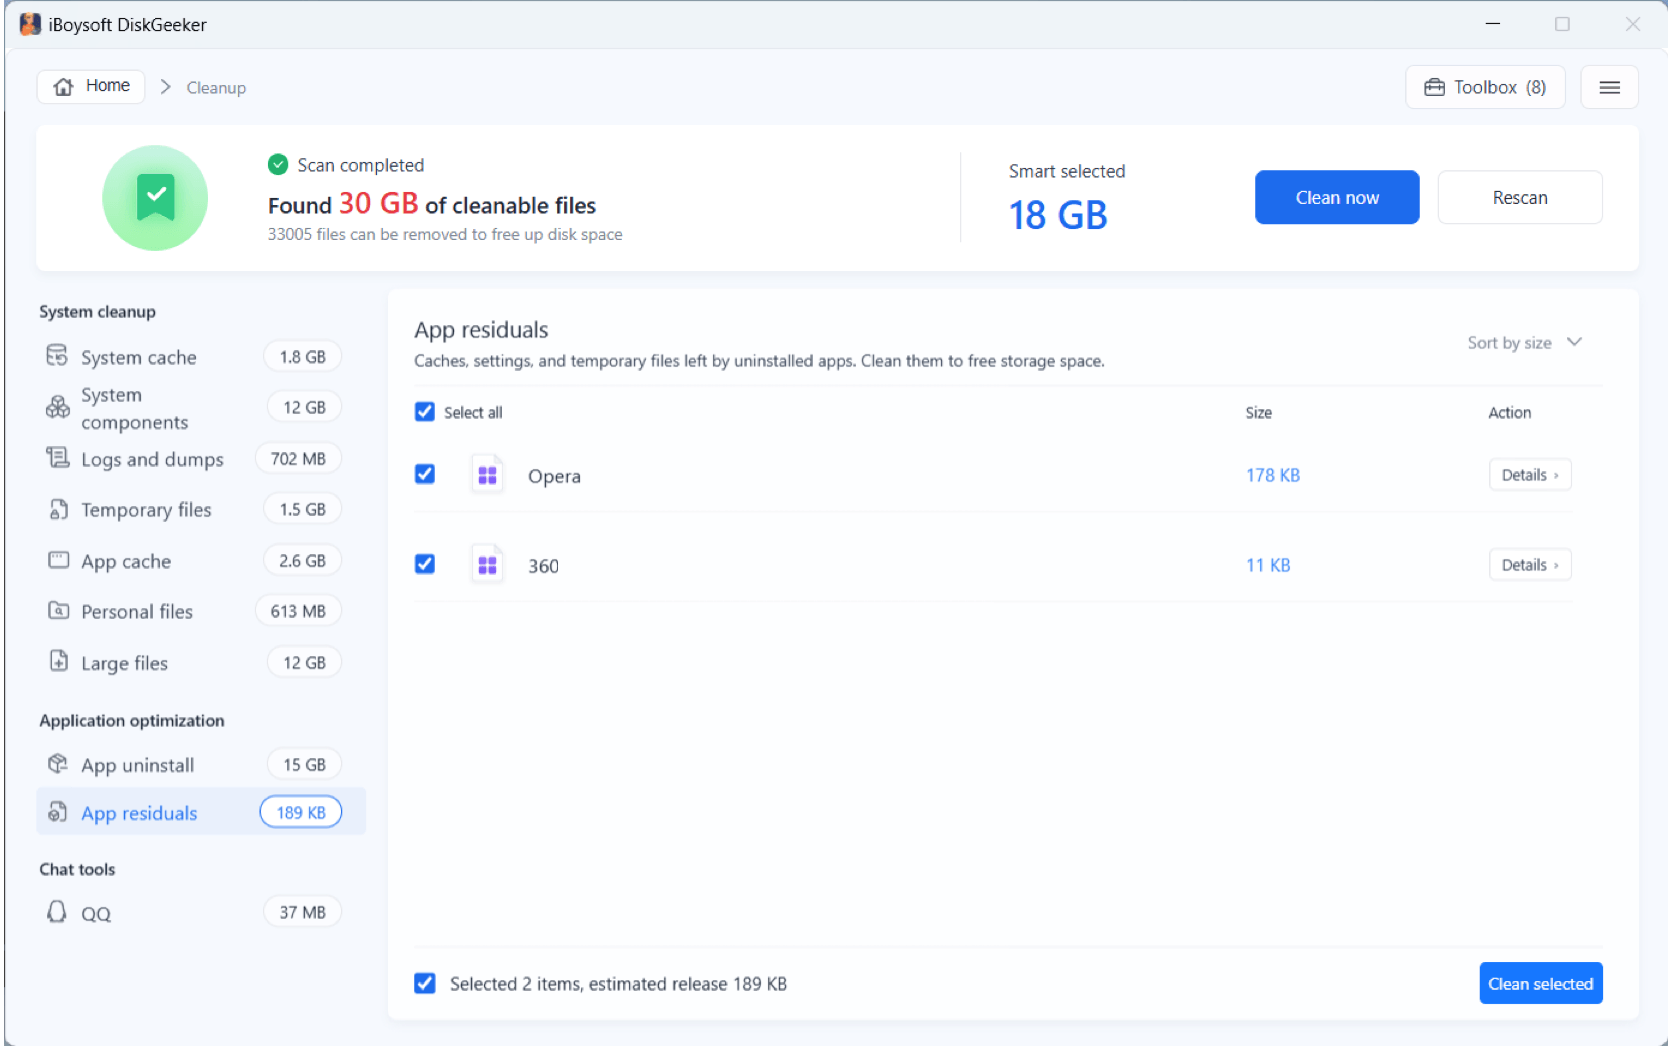Screen dimensions: 1674x1052
Task: Go to Home
Action: pos(91,87)
